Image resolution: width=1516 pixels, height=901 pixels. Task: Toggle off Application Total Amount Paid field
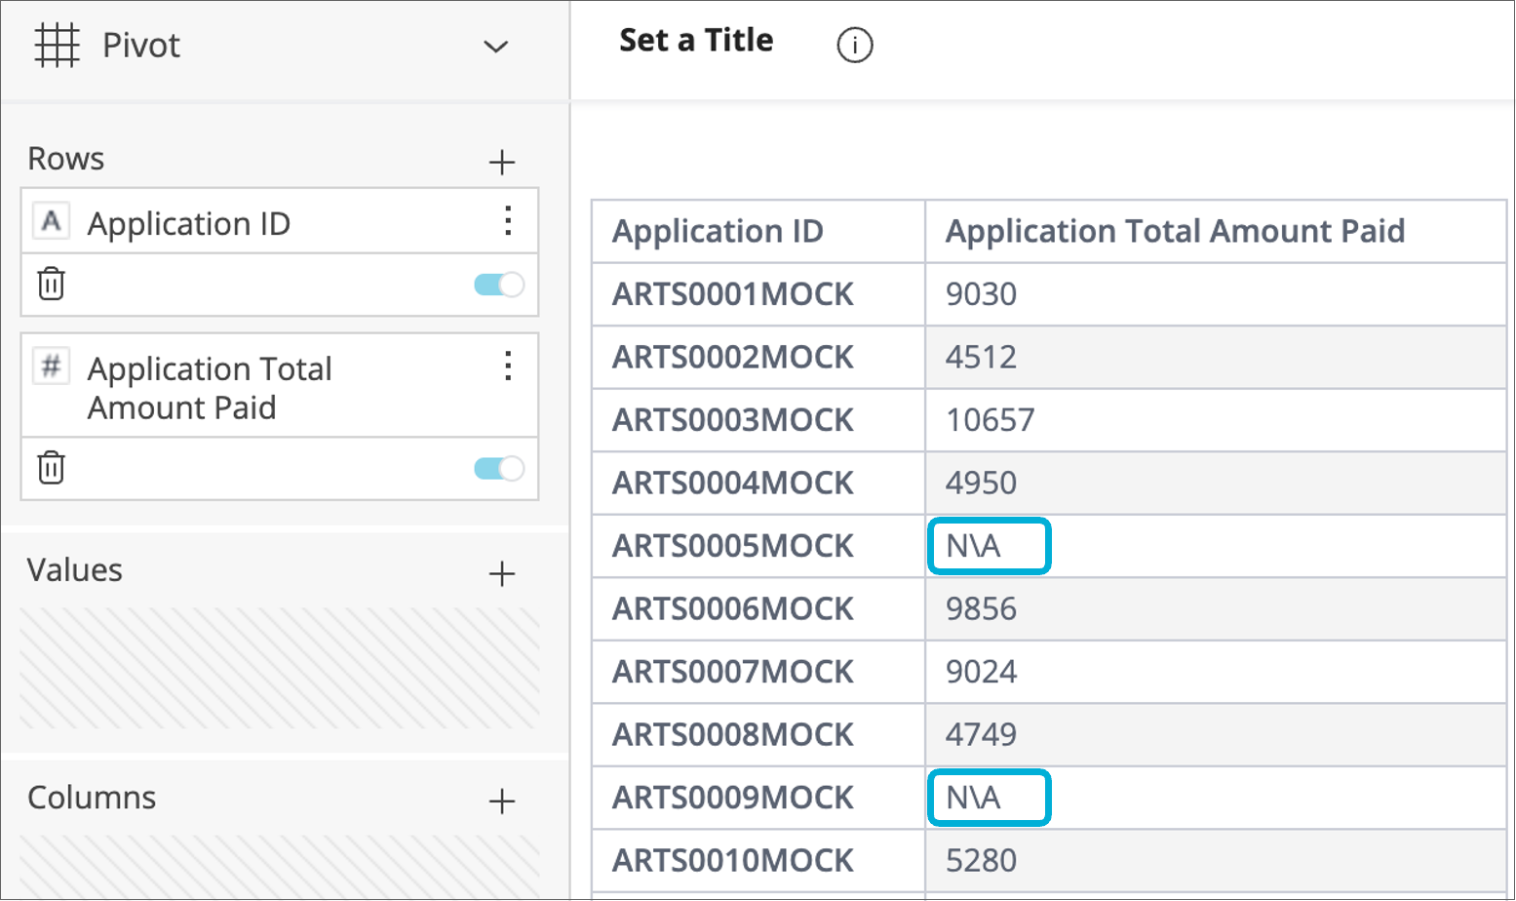(498, 468)
